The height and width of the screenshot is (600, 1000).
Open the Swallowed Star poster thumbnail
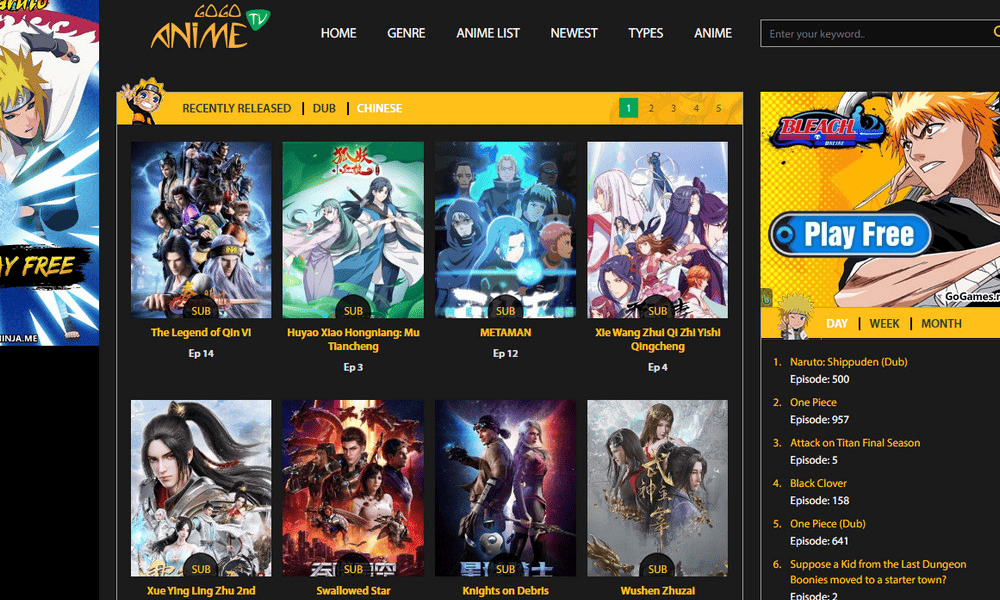click(x=353, y=488)
